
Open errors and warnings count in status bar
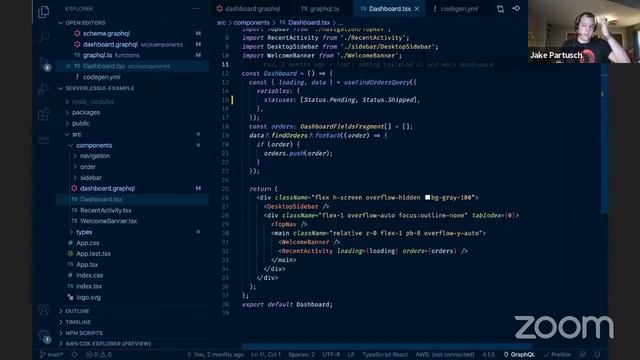click(98, 355)
